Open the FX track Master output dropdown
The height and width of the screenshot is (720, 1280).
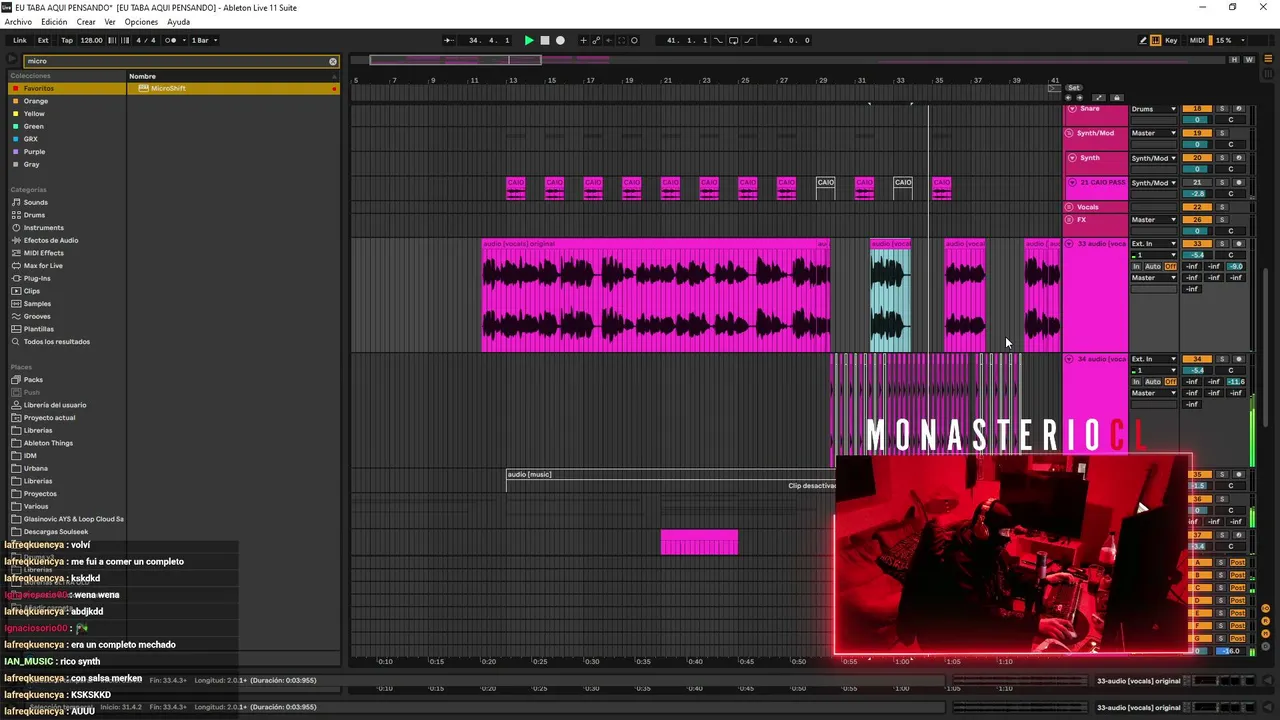(x=1154, y=220)
